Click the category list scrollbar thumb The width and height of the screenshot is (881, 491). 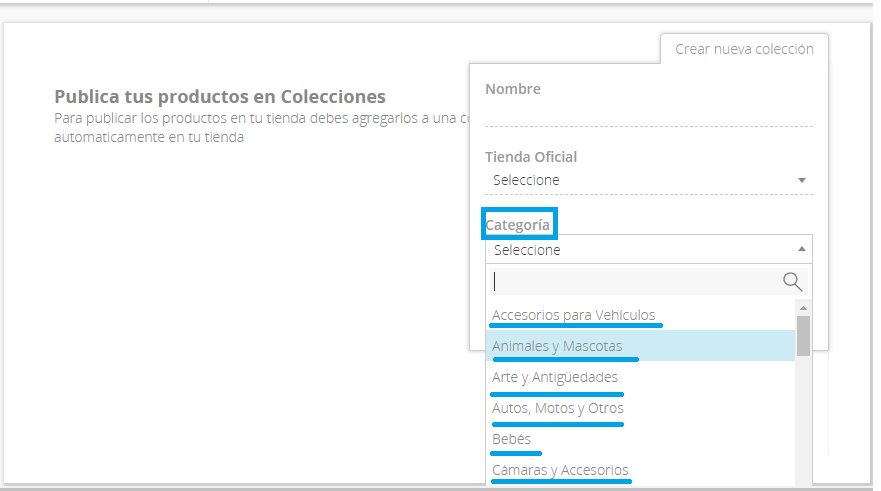tap(803, 336)
